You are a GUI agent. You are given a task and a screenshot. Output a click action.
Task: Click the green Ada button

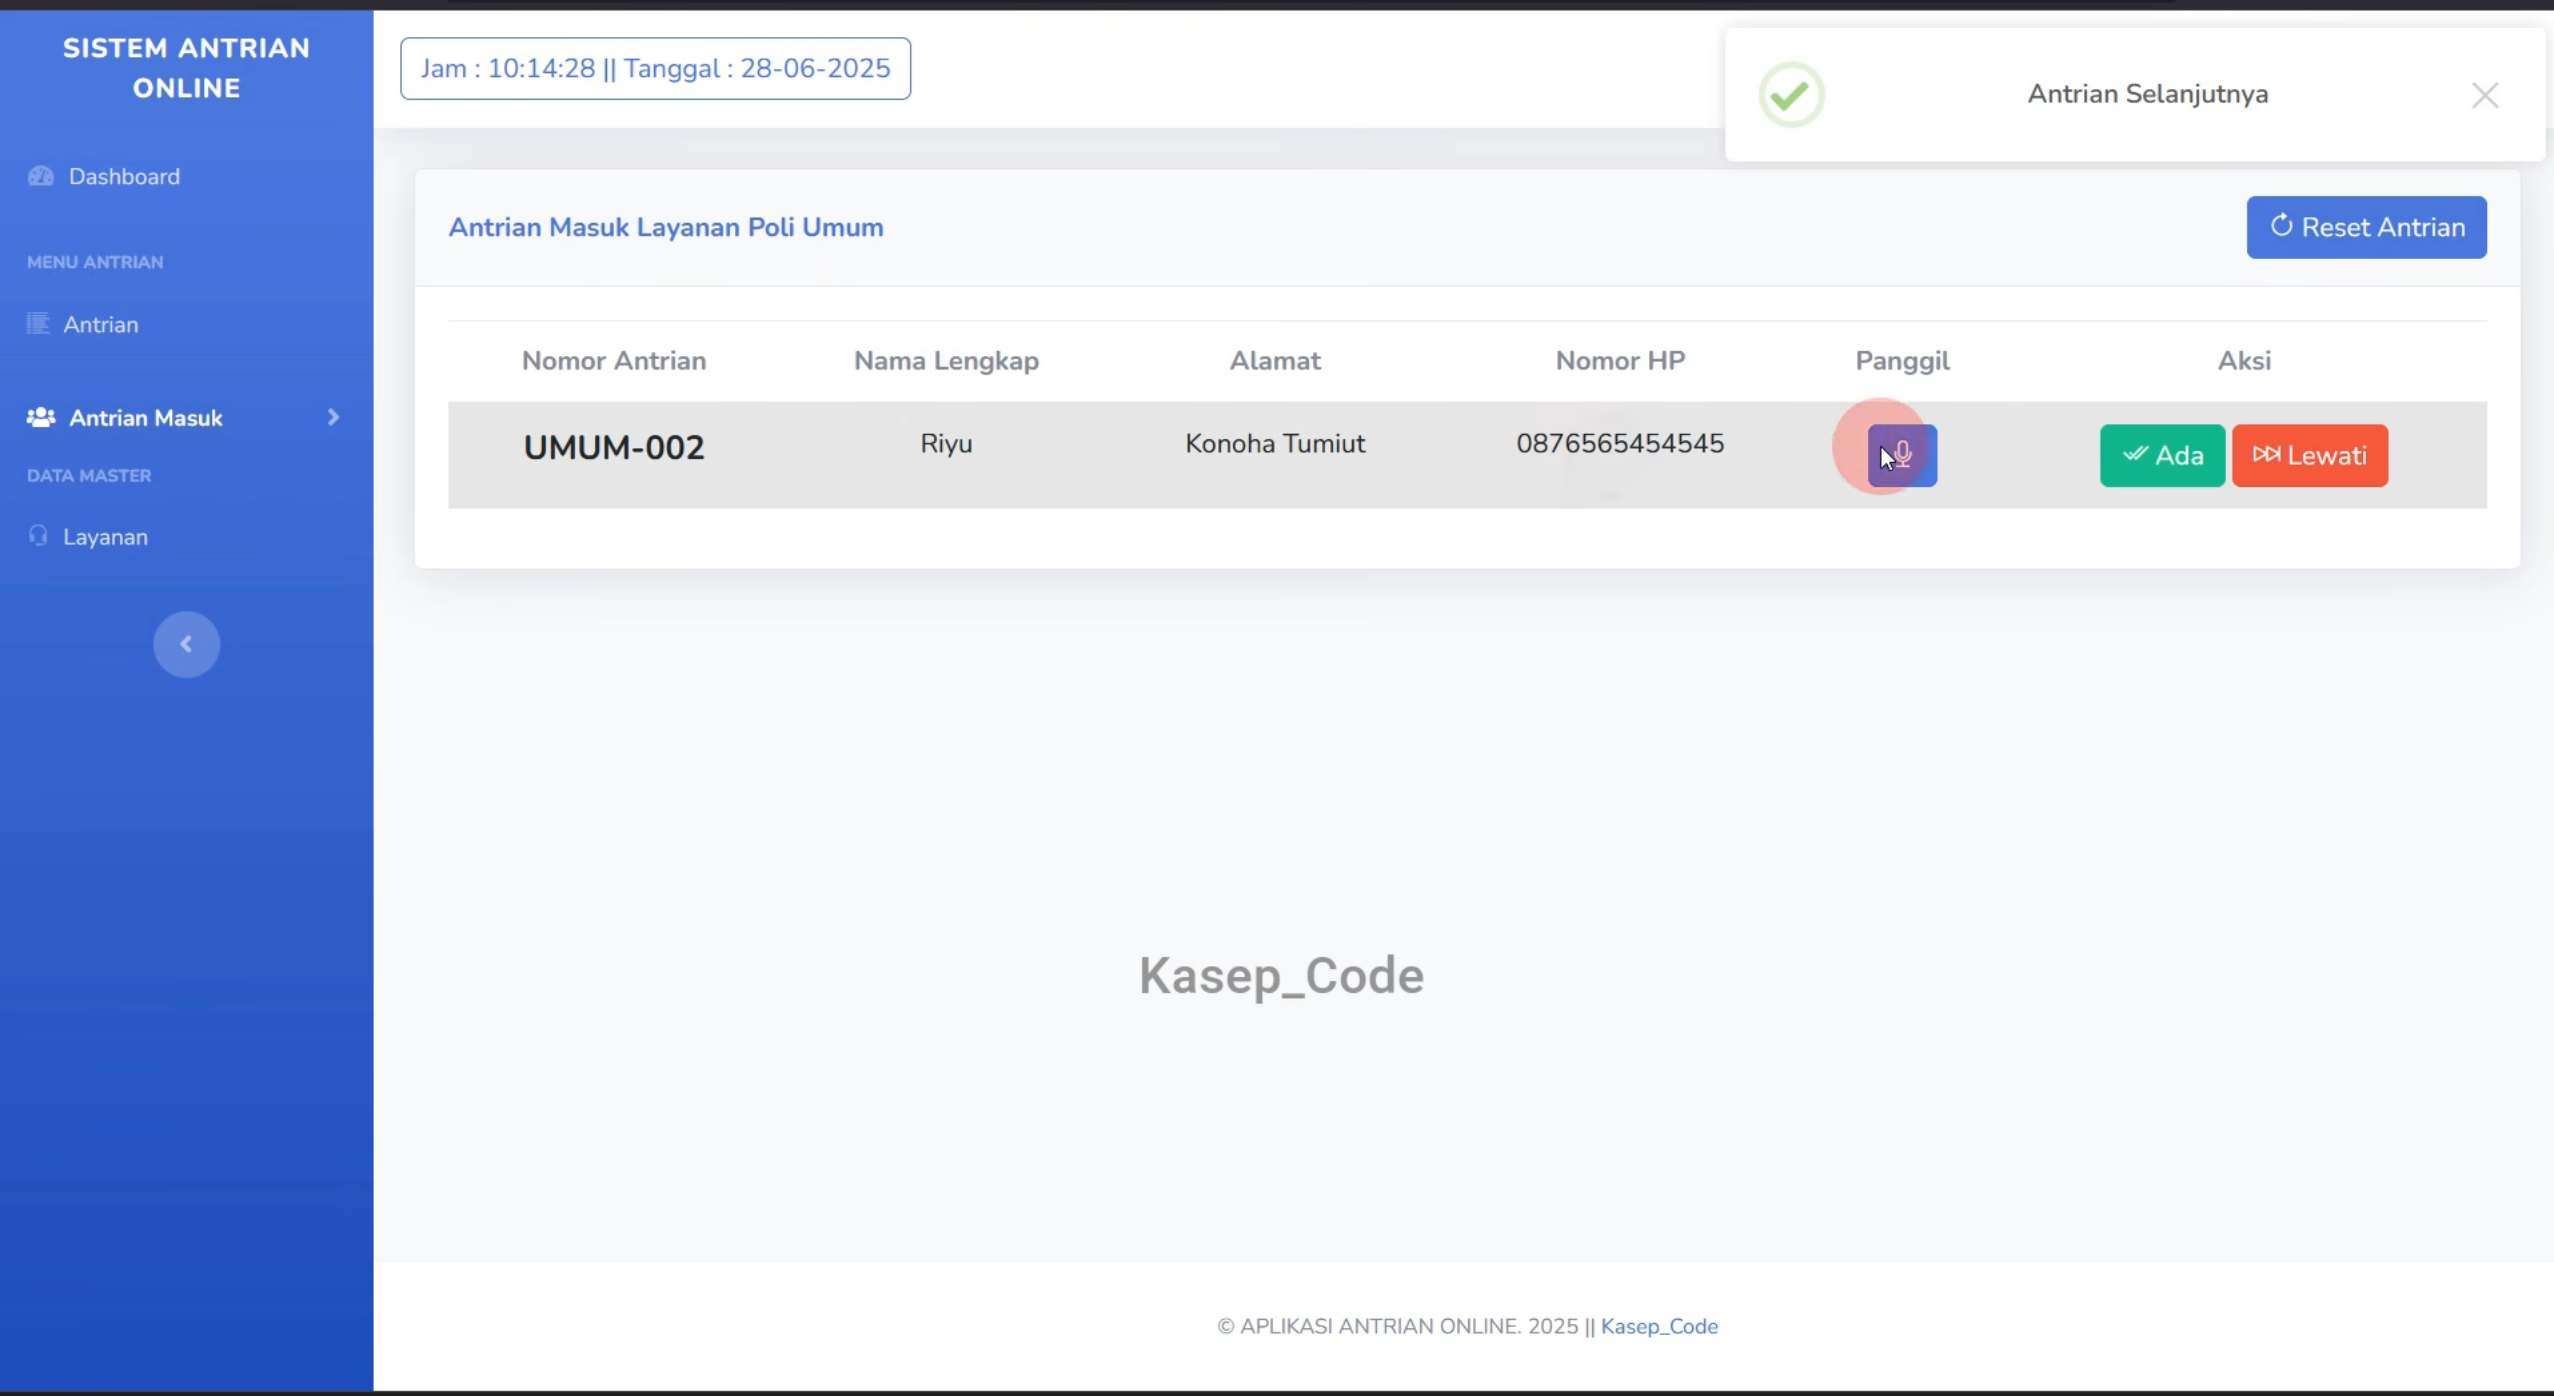(2162, 456)
